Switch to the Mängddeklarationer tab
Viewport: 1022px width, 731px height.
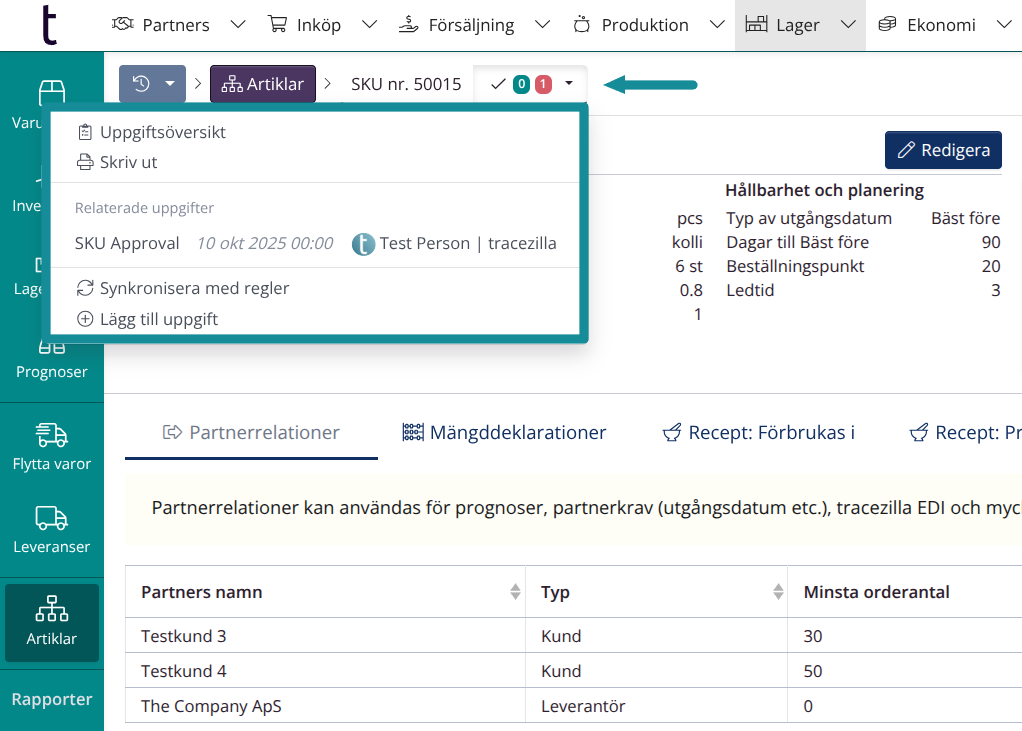[504, 433]
